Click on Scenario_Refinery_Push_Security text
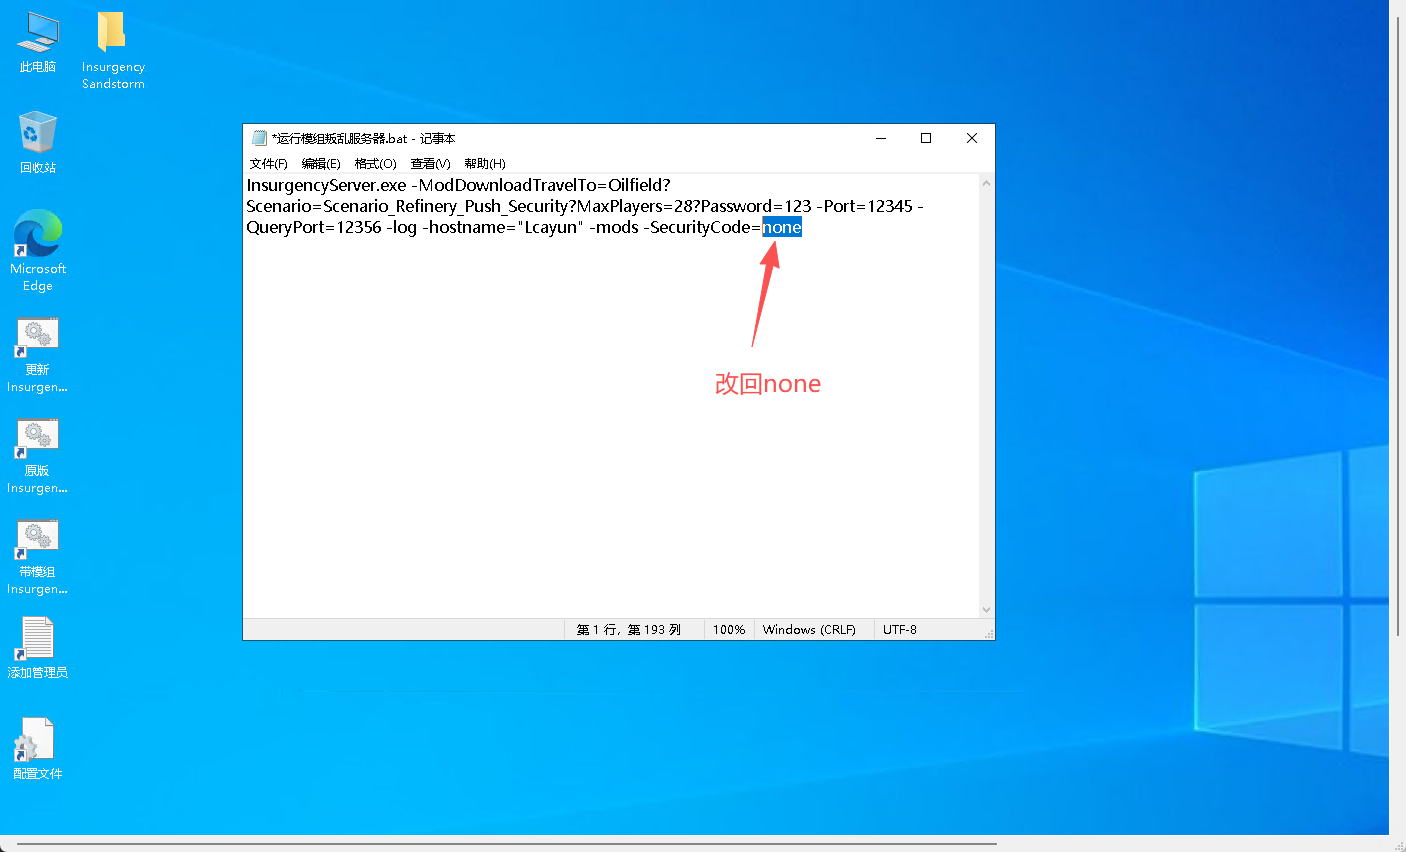The width and height of the screenshot is (1406, 852). [x=445, y=206]
